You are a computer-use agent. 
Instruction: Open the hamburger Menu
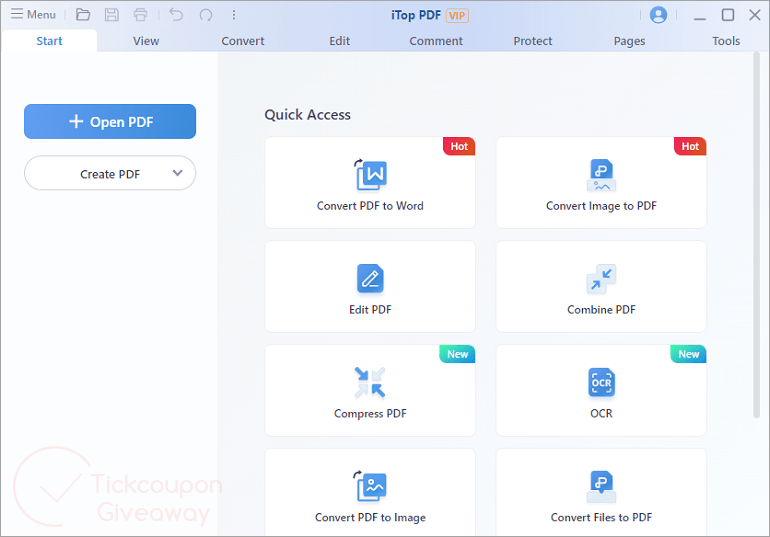point(33,14)
